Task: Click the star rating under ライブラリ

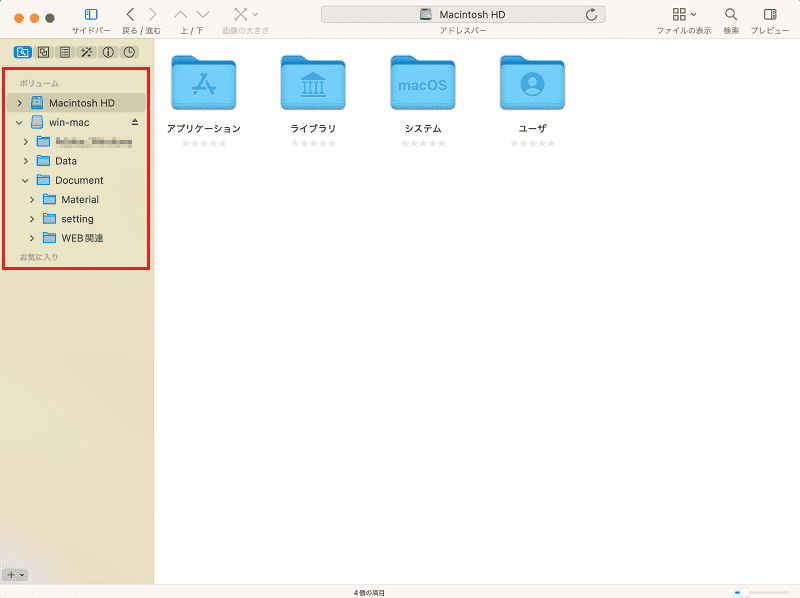Action: click(313, 143)
